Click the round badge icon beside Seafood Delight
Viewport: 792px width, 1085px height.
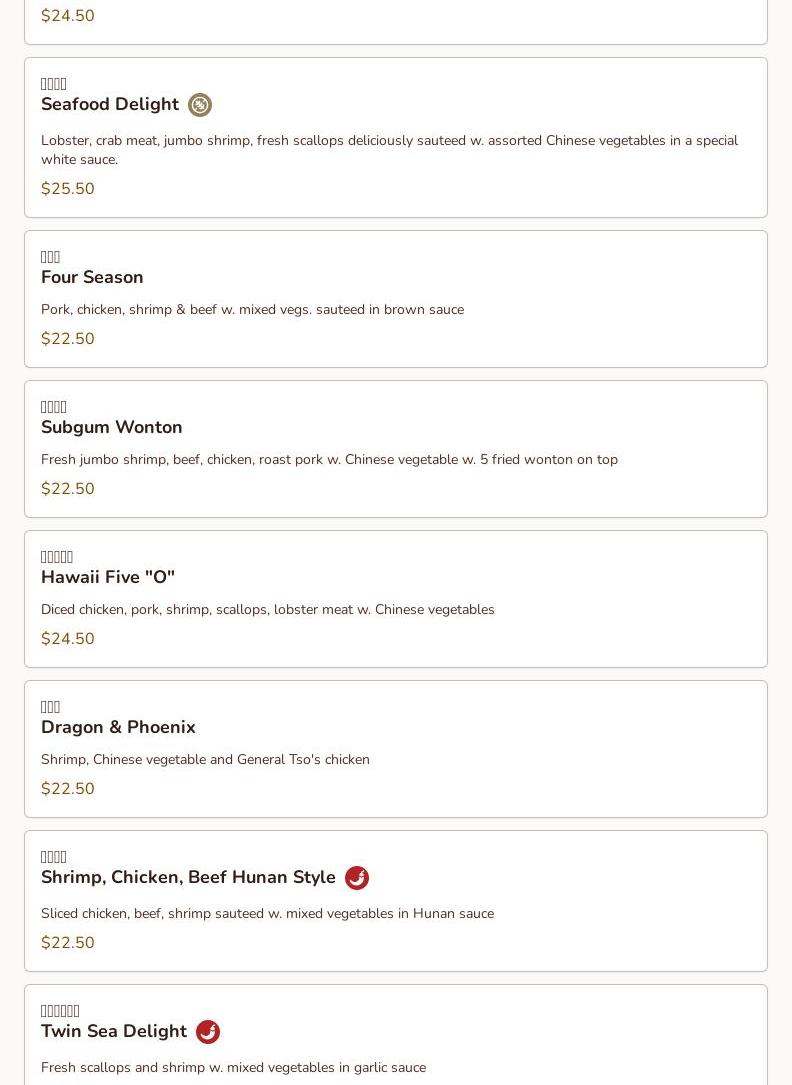[200, 105]
